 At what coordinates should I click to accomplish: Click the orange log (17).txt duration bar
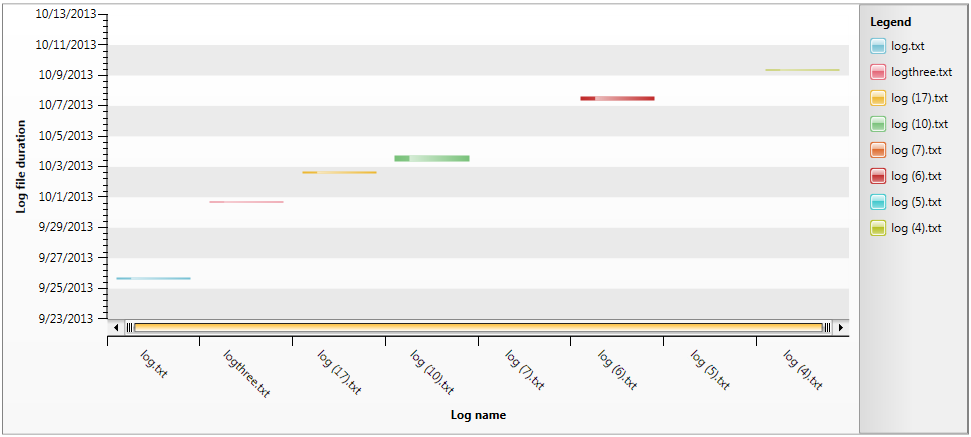(x=339, y=172)
